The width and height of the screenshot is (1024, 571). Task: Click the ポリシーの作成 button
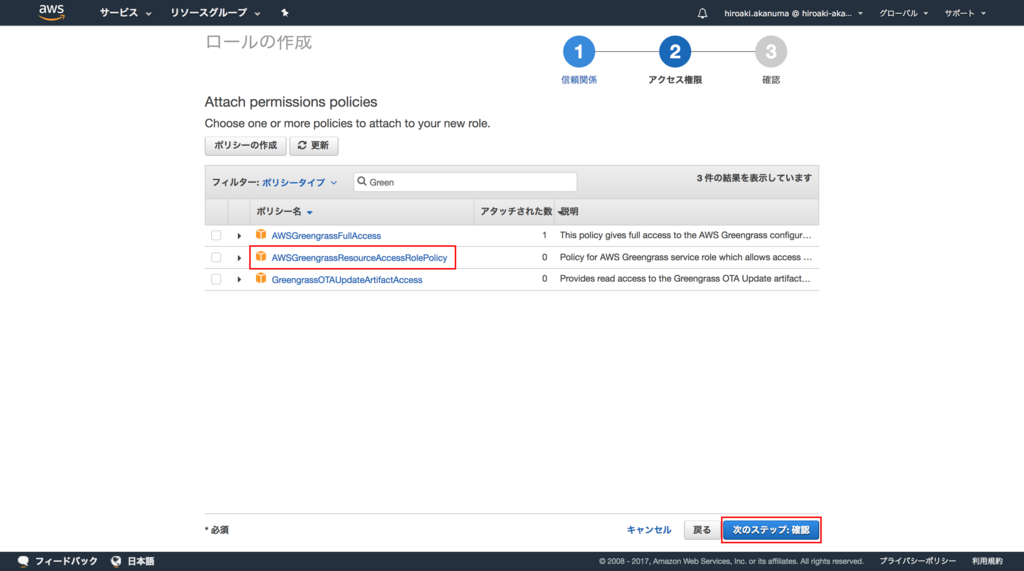coord(246,146)
